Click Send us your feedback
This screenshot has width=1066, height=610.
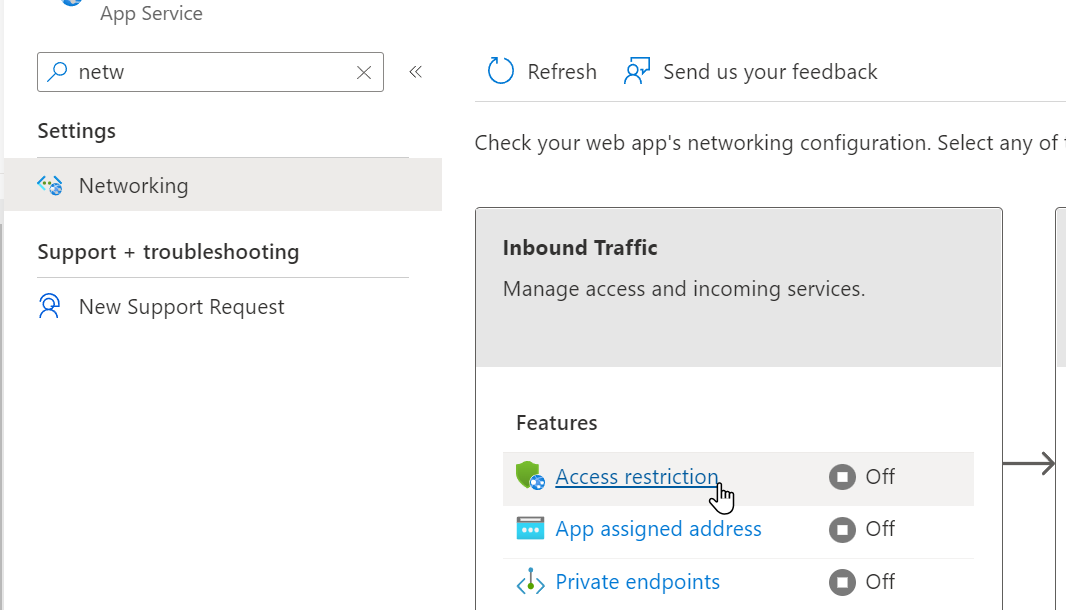770,71
